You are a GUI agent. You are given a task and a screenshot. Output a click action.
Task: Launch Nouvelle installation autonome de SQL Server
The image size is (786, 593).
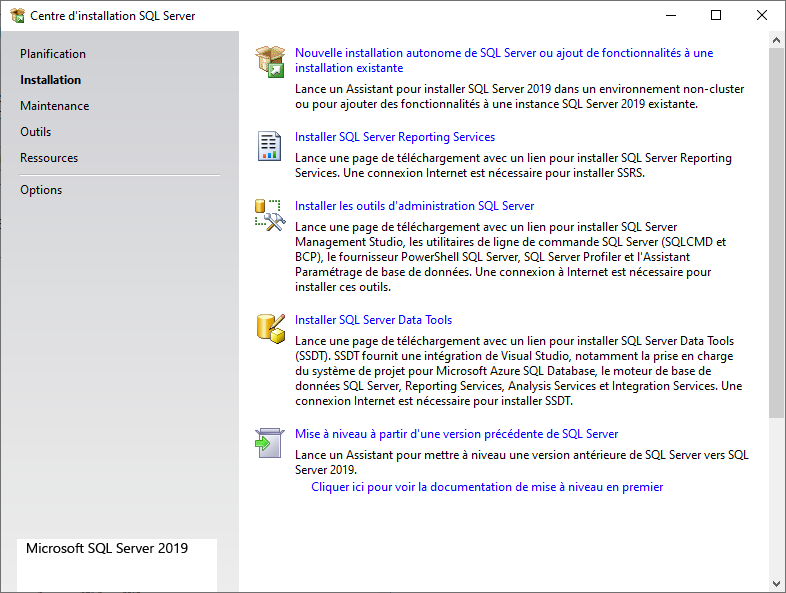[x=504, y=60]
